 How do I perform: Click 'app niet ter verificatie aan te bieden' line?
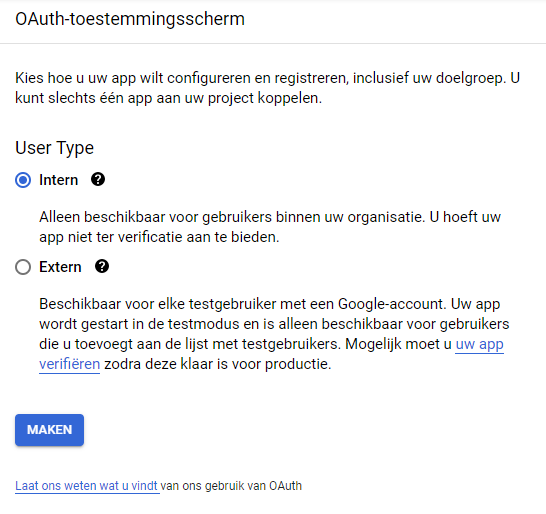(159, 237)
